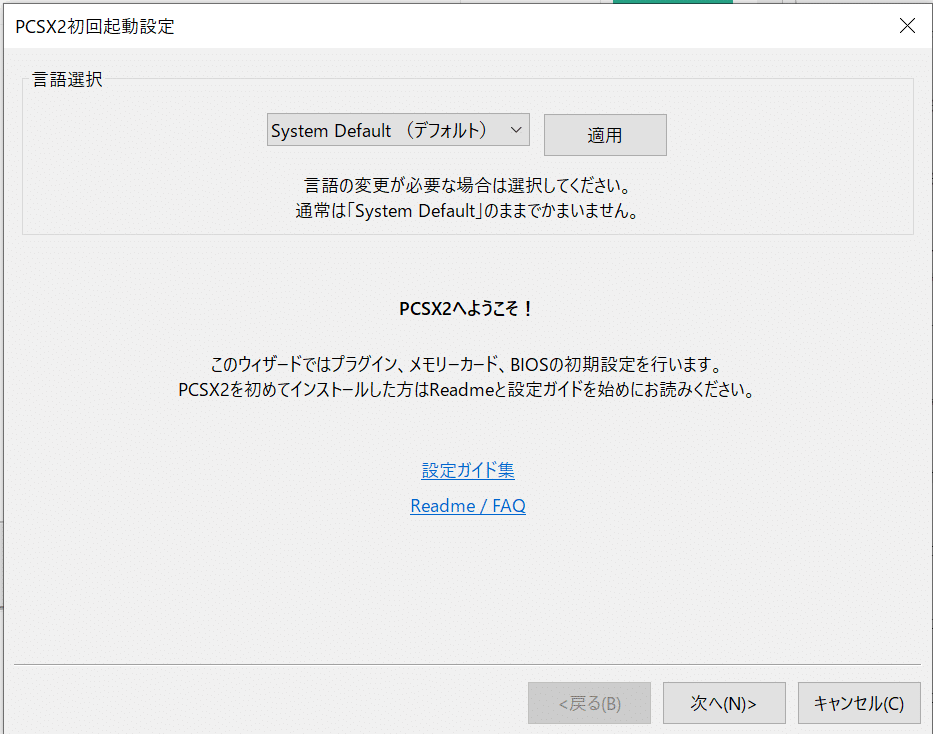
Task: Click the text 言語の変更が必要な場合は選択してください。
Action: pos(468,186)
